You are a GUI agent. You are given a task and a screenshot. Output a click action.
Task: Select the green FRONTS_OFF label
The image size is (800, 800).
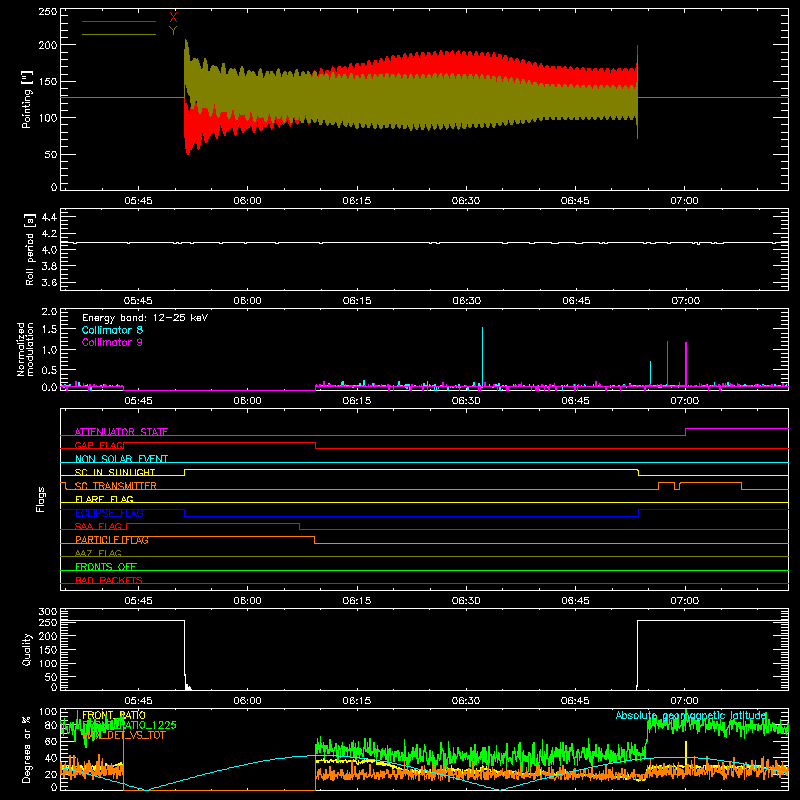pyautogui.click(x=106, y=567)
